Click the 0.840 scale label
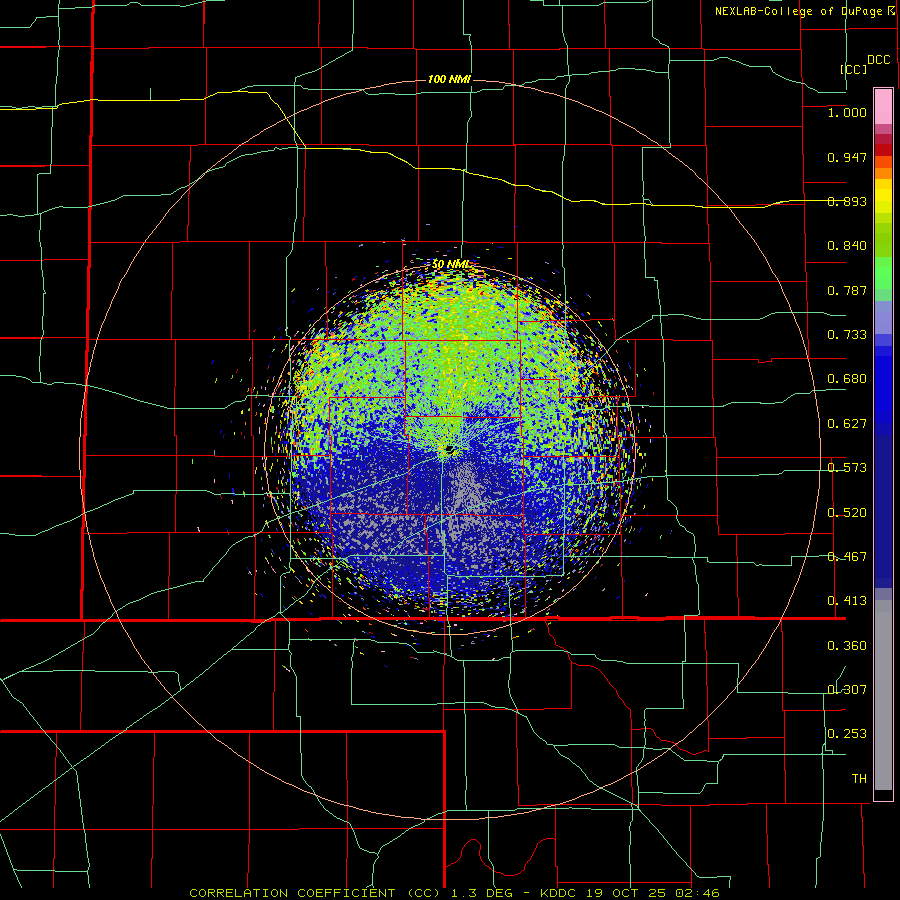The height and width of the screenshot is (900, 900). [847, 246]
